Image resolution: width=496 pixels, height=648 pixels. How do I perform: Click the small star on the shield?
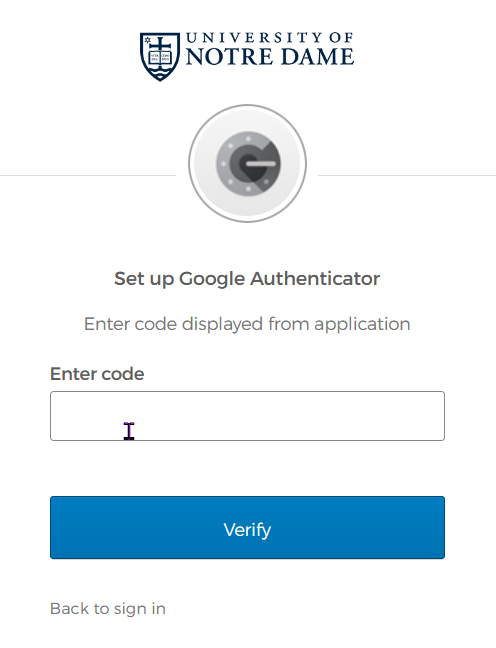coord(147,40)
